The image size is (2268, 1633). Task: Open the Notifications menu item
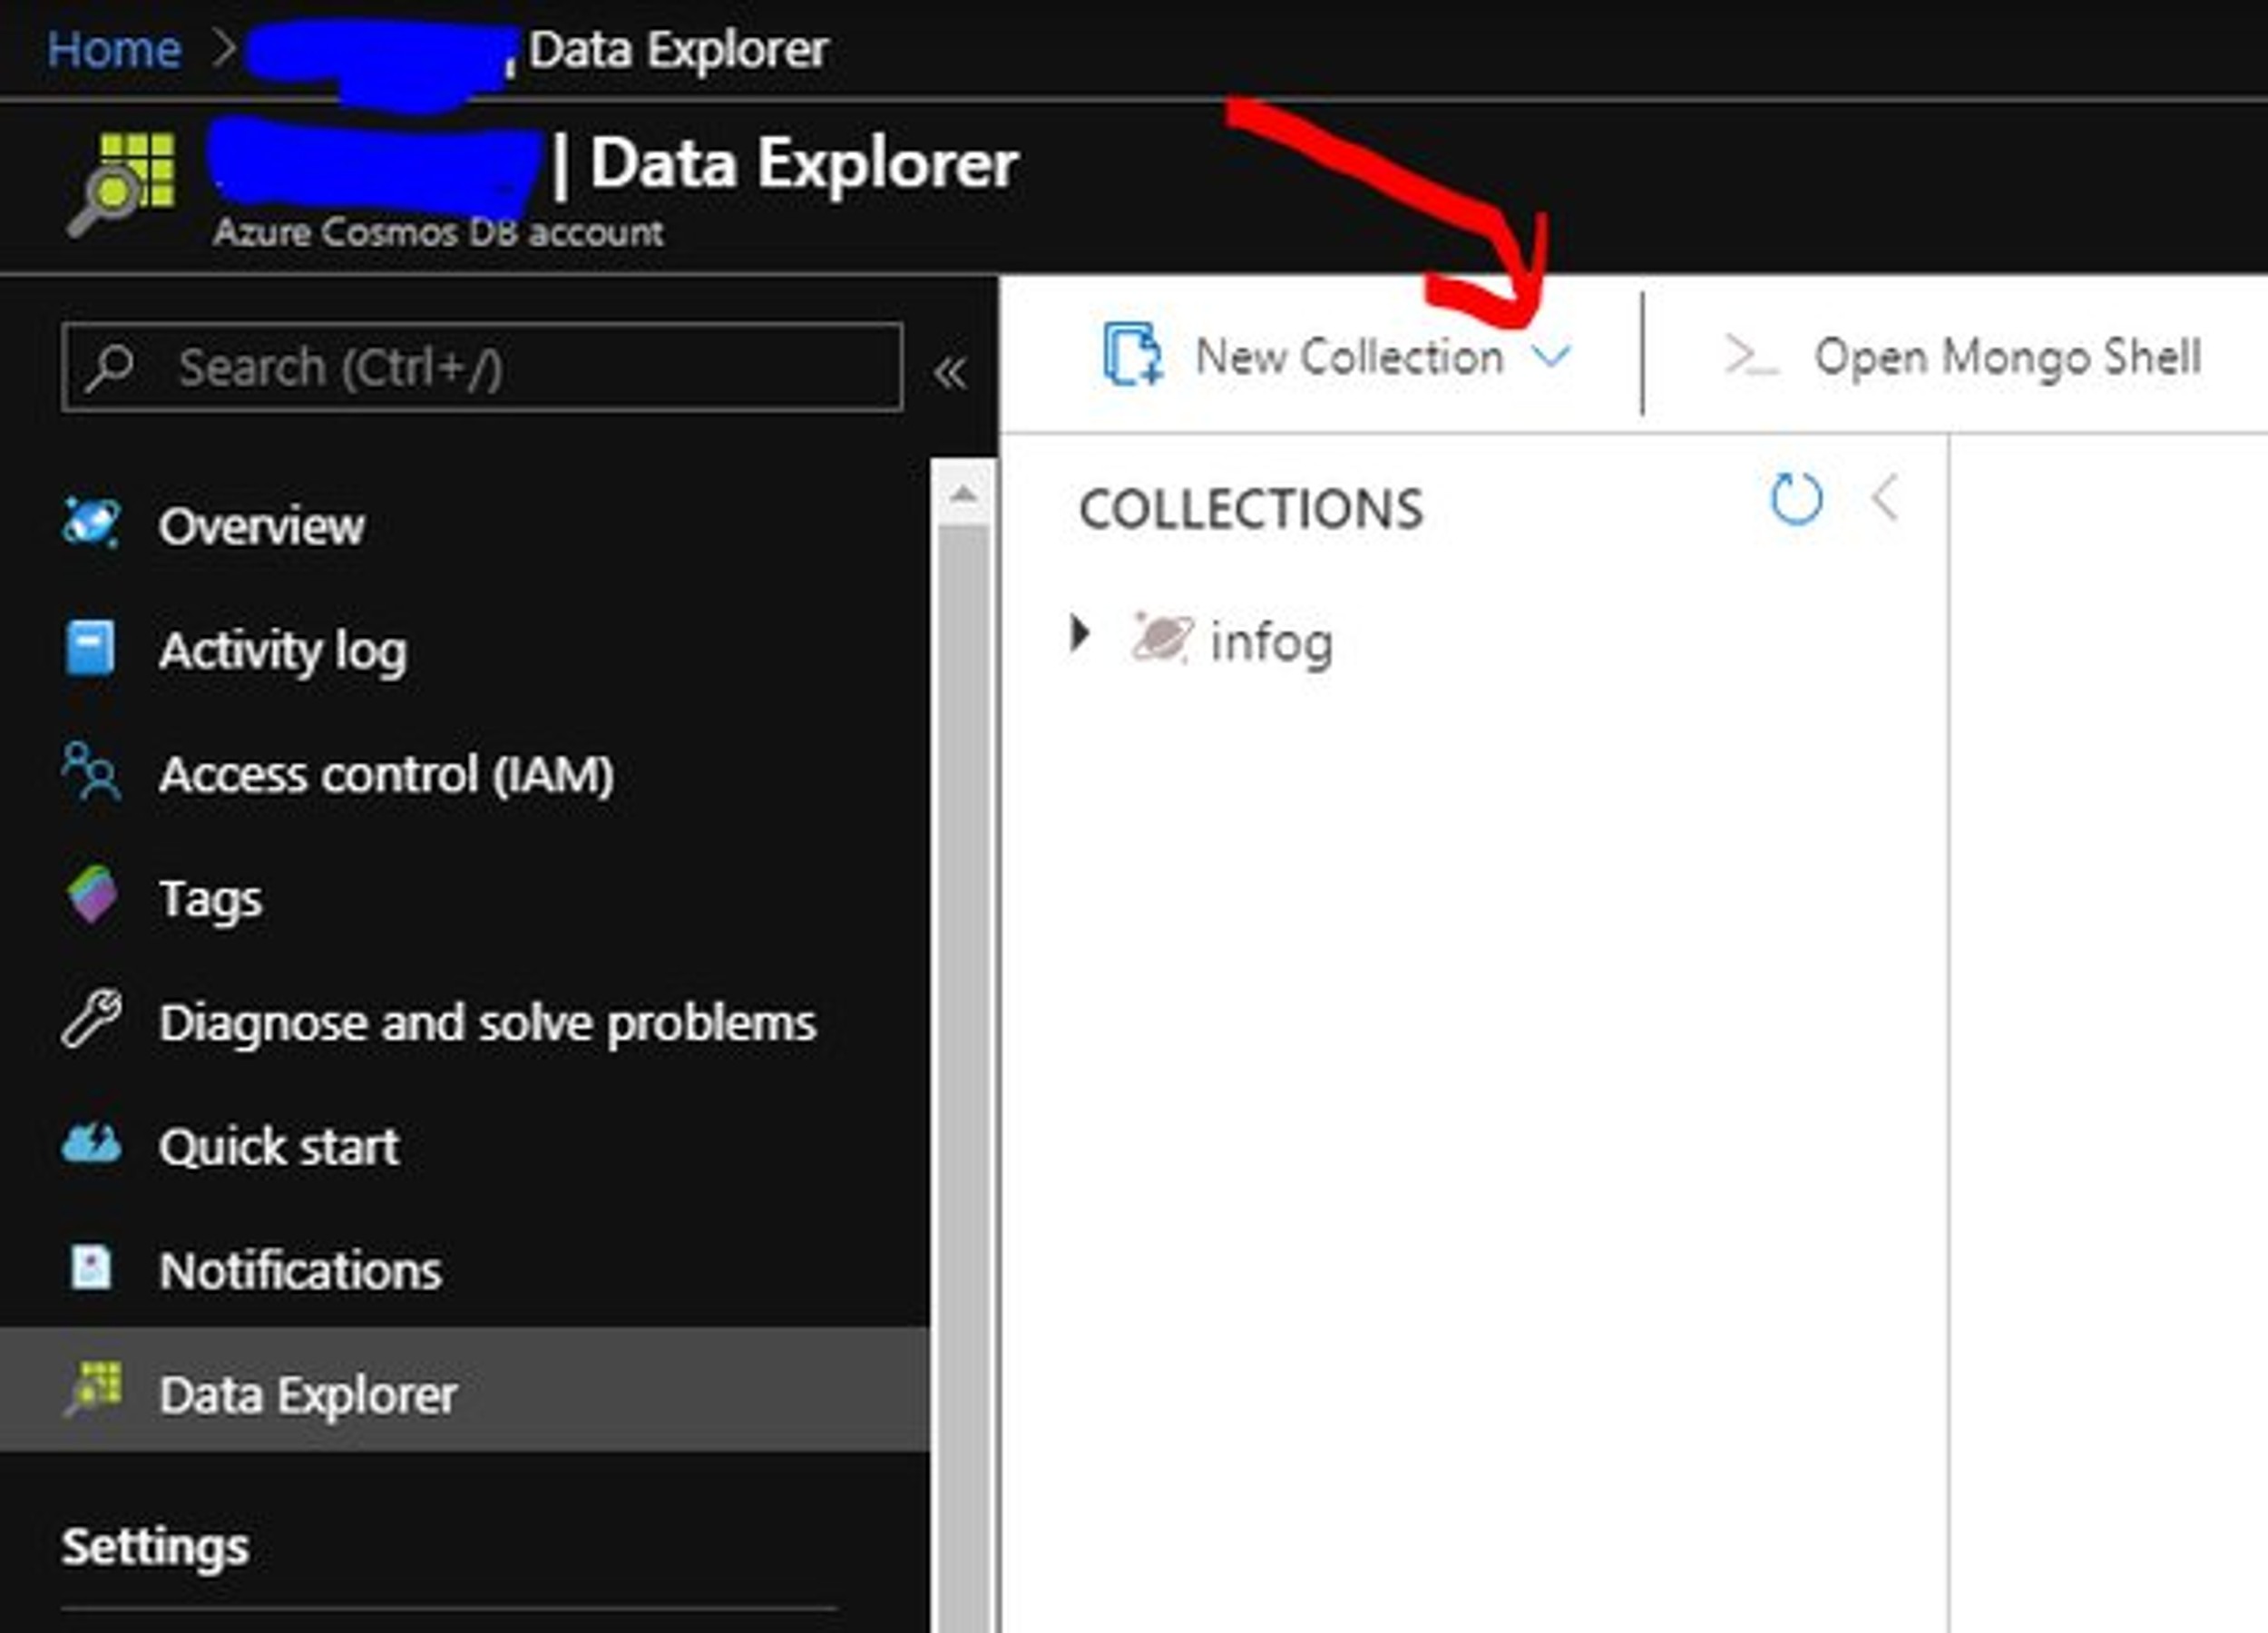click(x=300, y=1270)
